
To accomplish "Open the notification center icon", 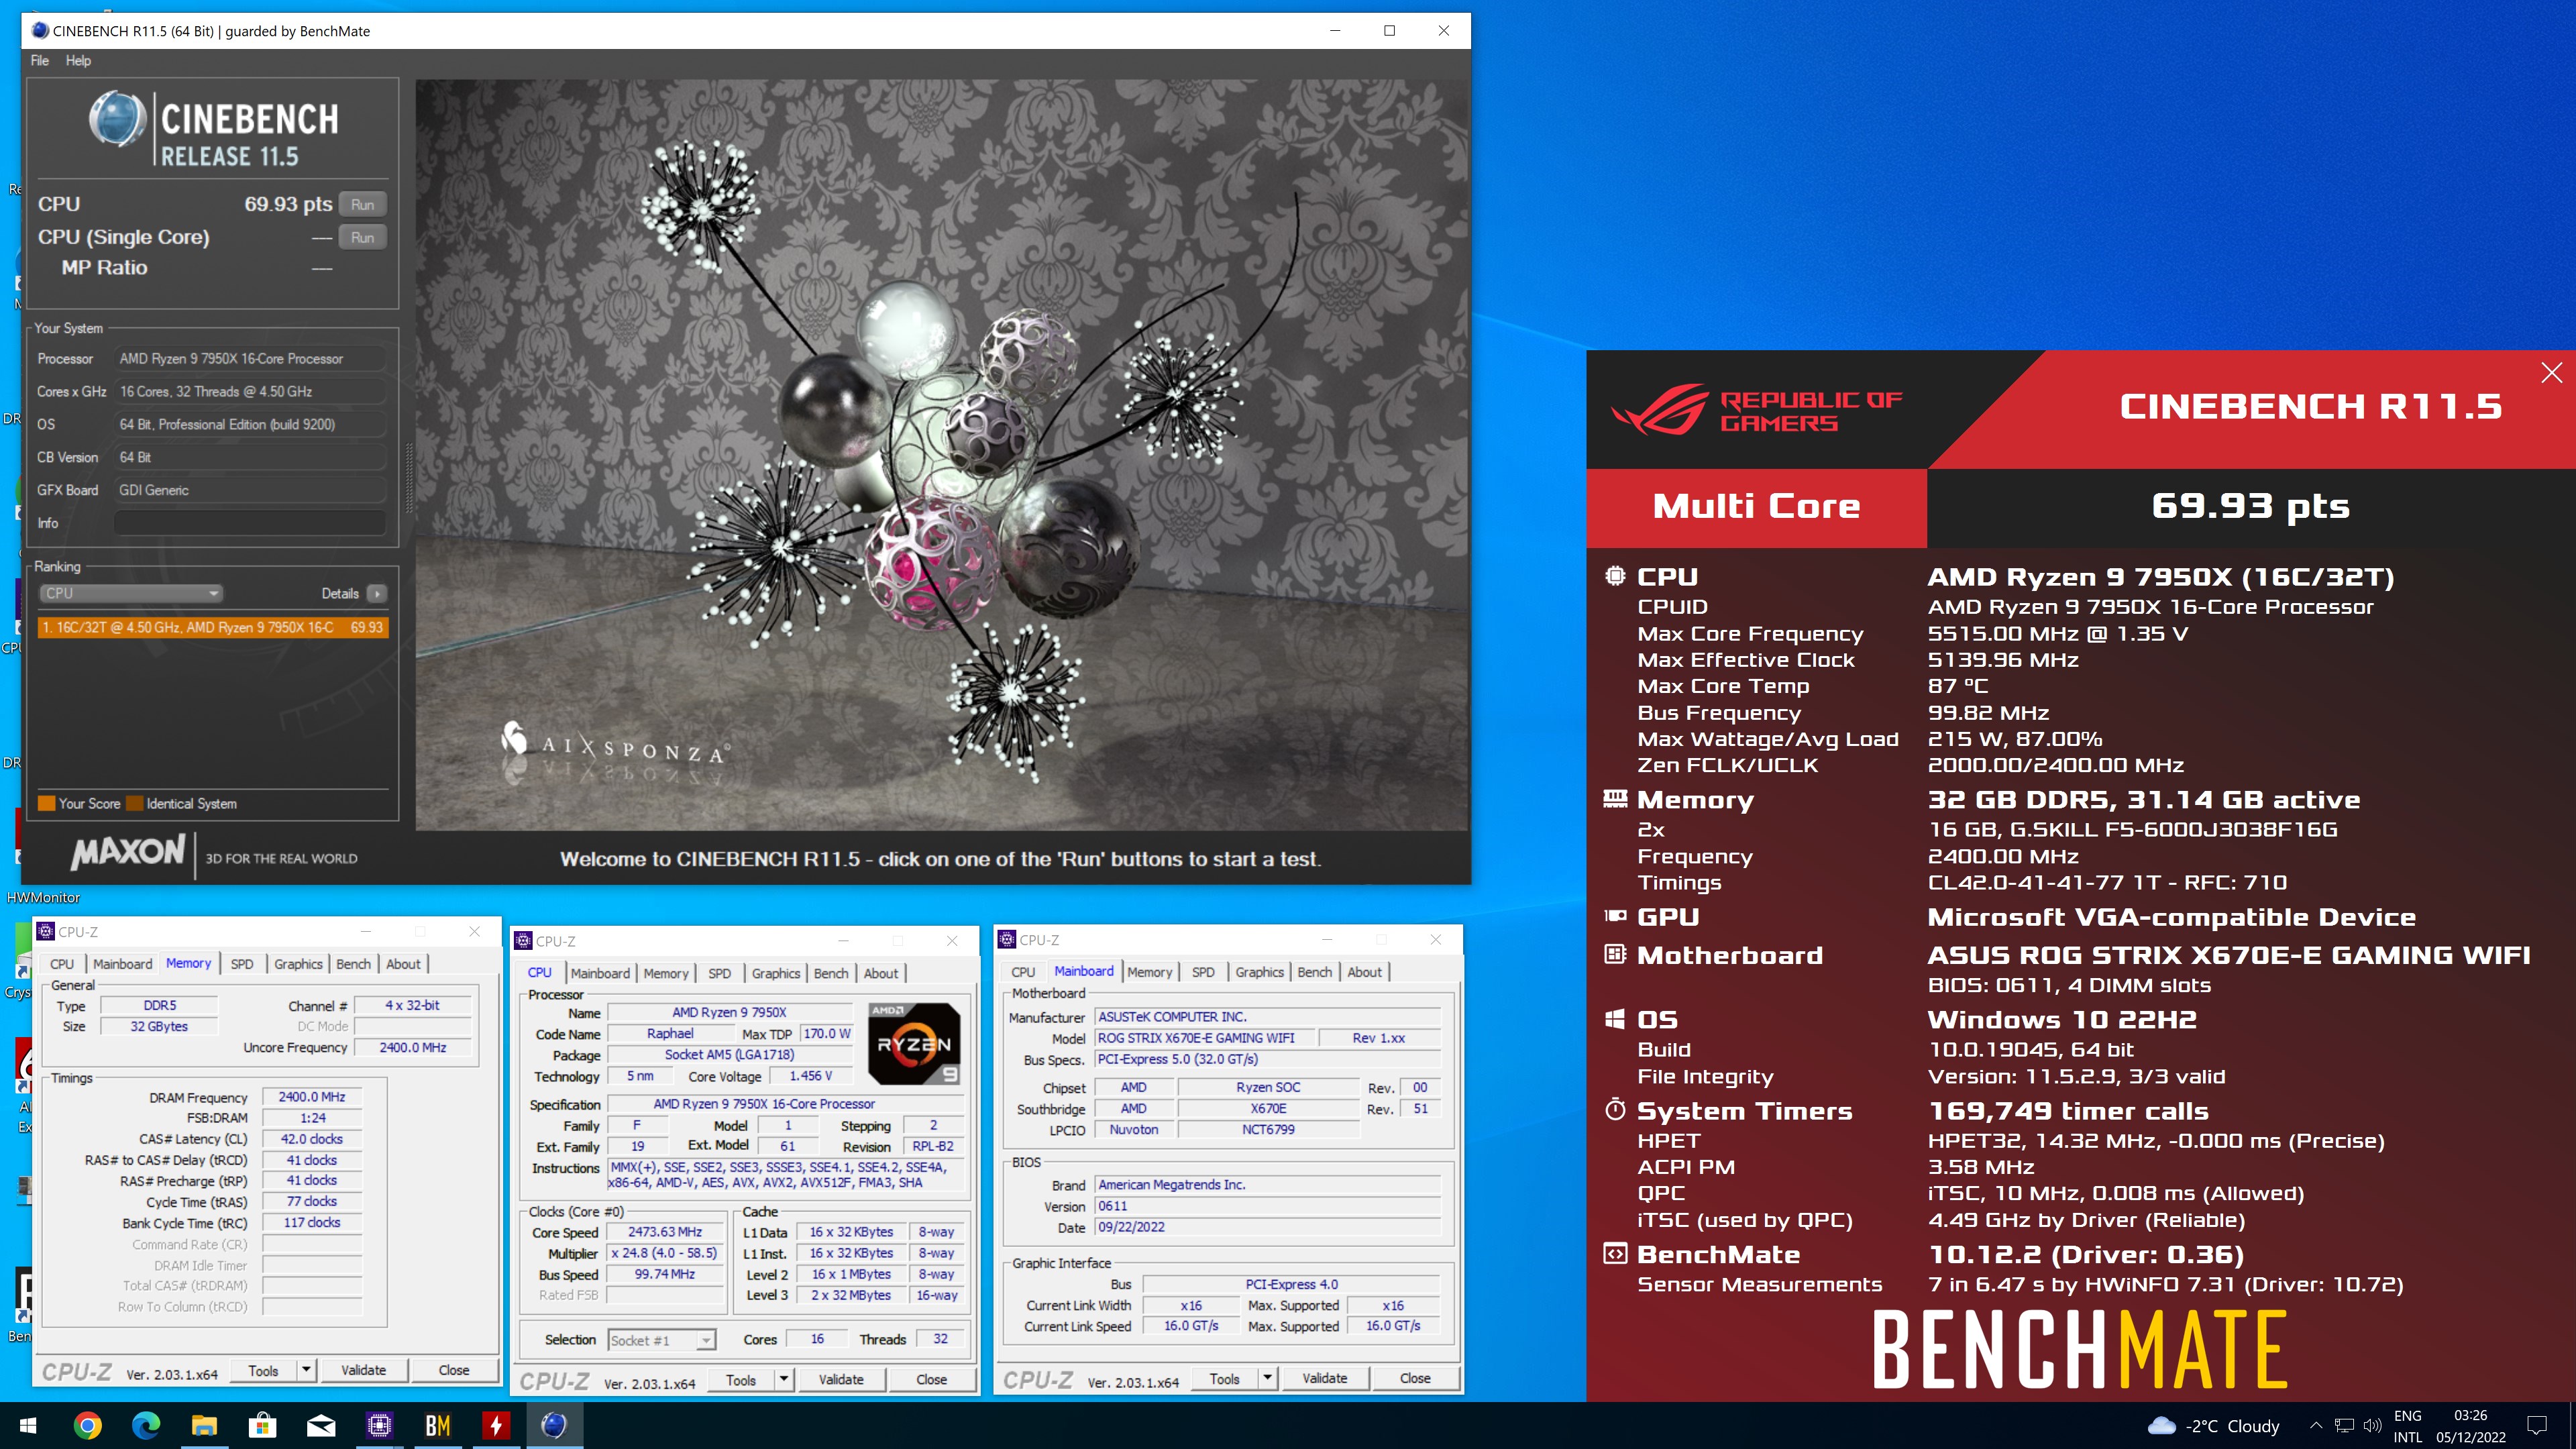I will (2537, 1425).
